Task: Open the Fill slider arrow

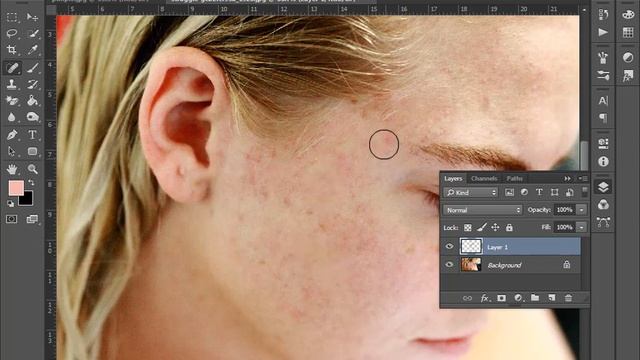Action: pos(581,227)
